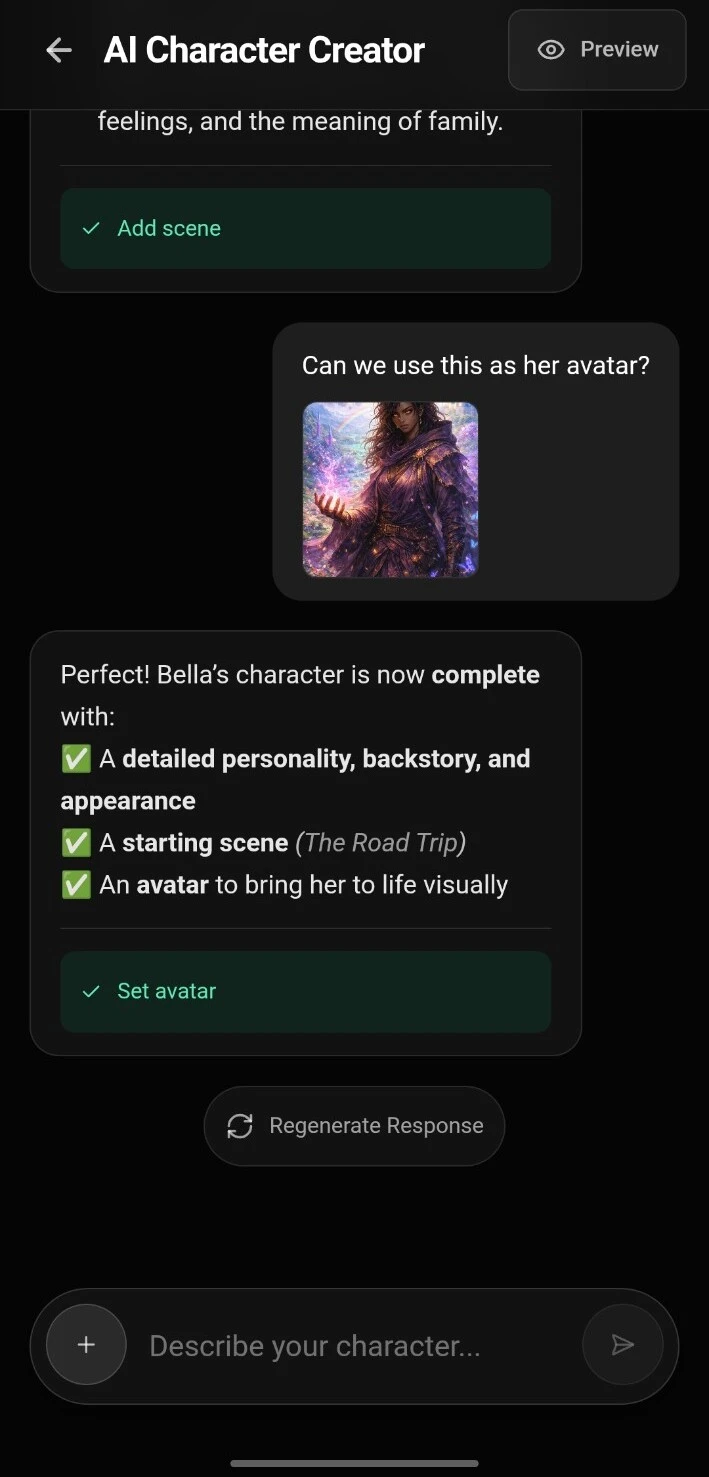Click green check emoji before 'An avatar'
The image size is (709, 1477).
click(76, 885)
